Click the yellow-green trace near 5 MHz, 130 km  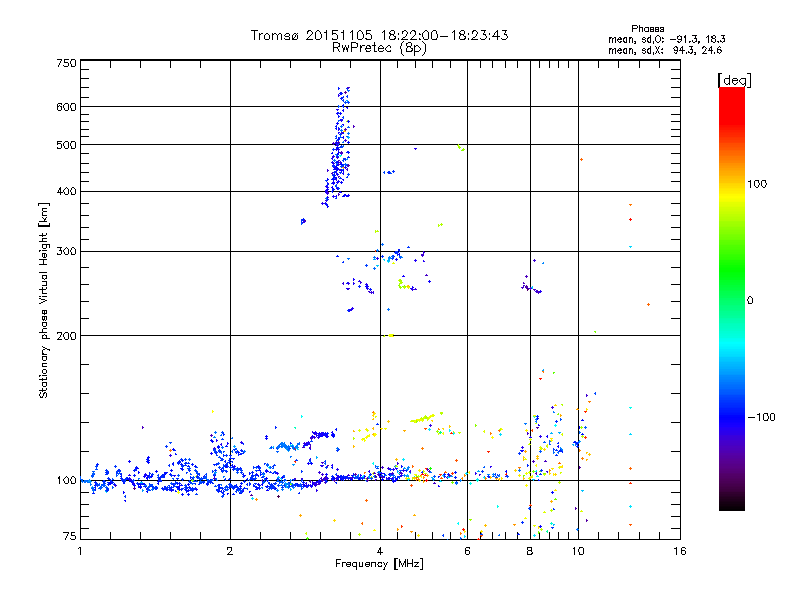(x=423, y=418)
